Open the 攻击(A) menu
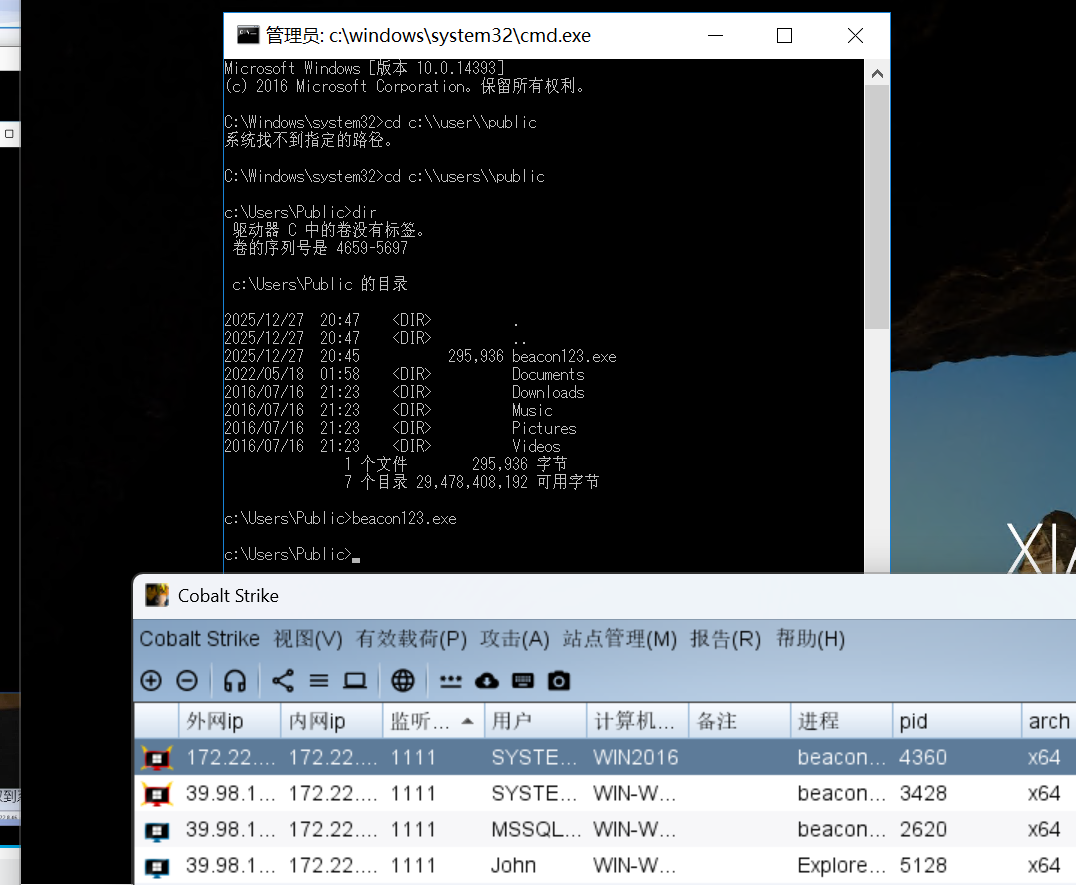Image resolution: width=1076 pixels, height=885 pixels. coord(515,639)
